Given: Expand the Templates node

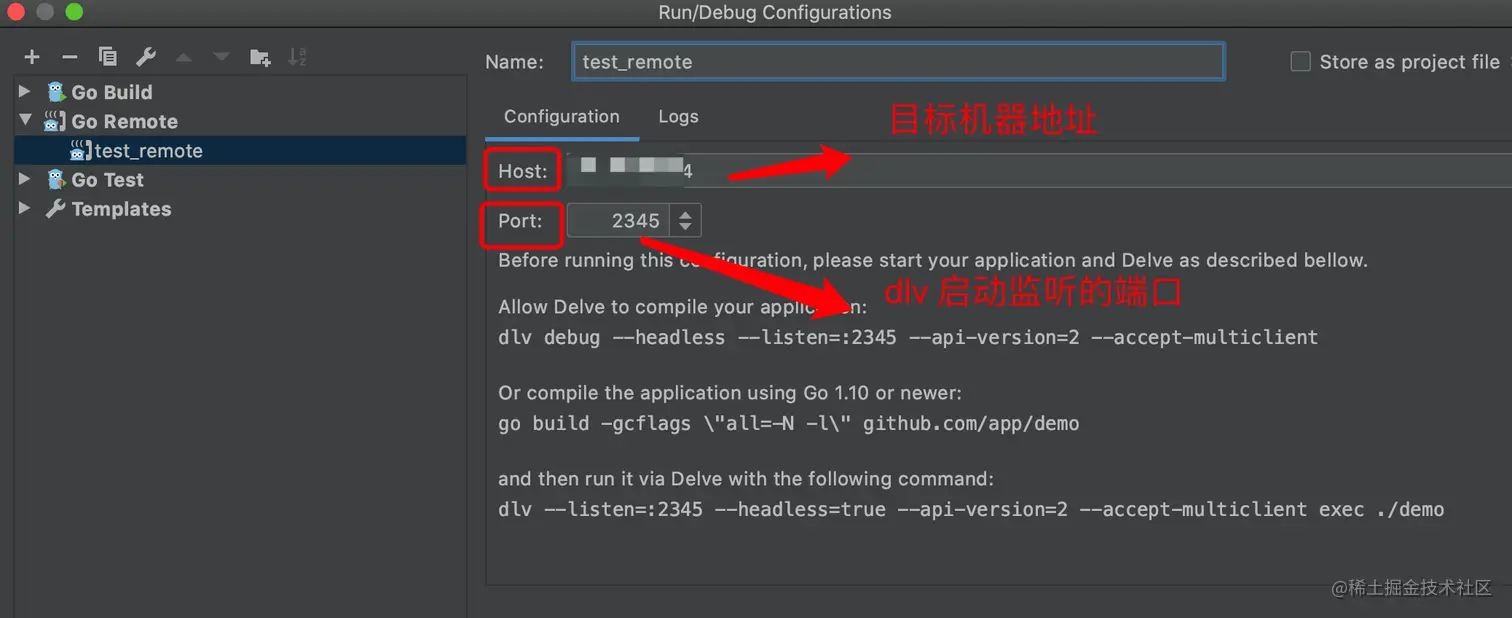Looking at the screenshot, I should (25, 209).
